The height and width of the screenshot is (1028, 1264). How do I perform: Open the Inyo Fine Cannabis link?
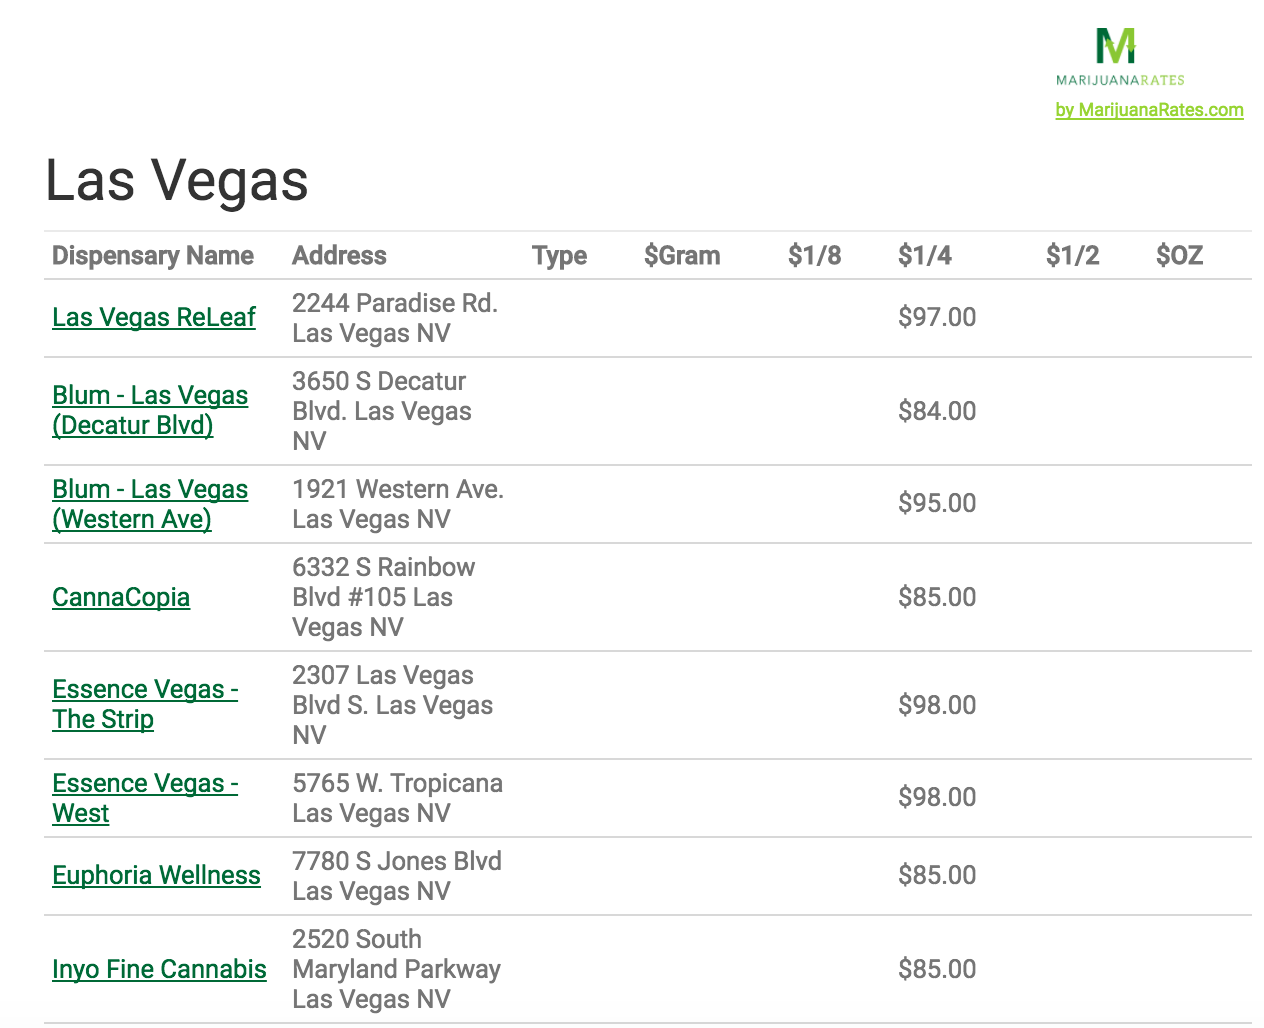pos(159,969)
